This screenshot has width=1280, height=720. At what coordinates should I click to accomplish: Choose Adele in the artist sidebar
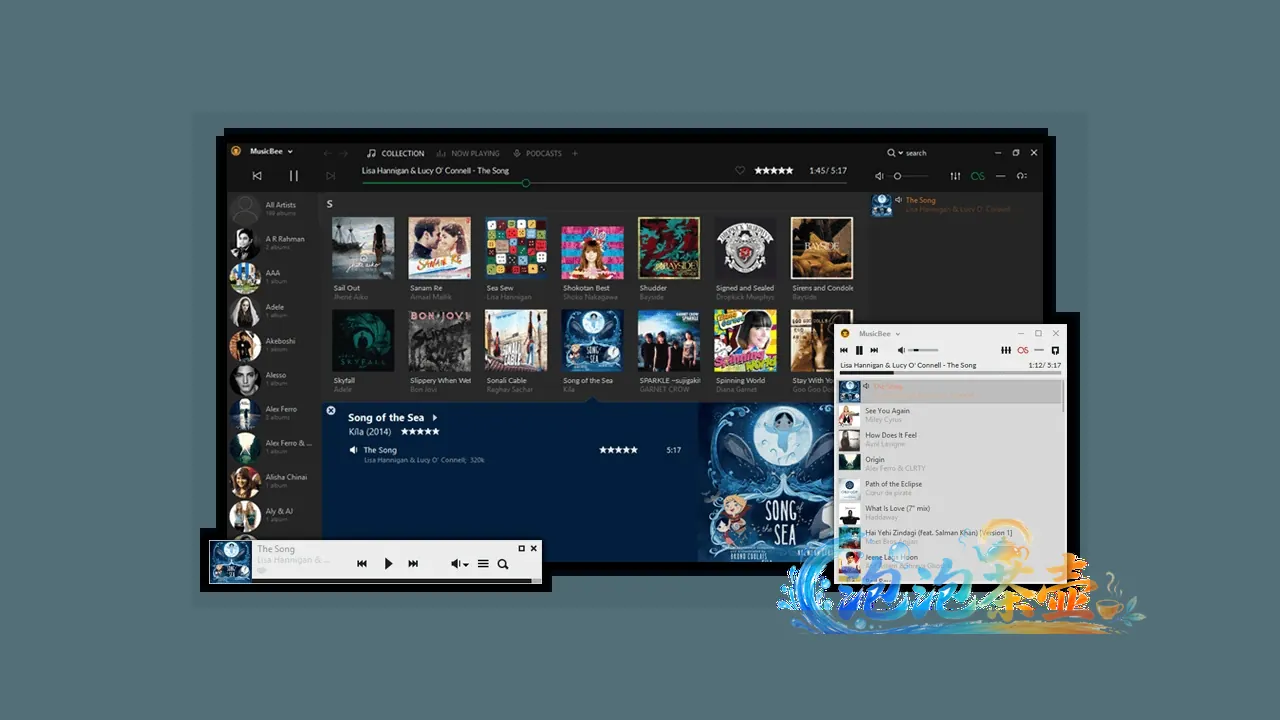tap(273, 311)
